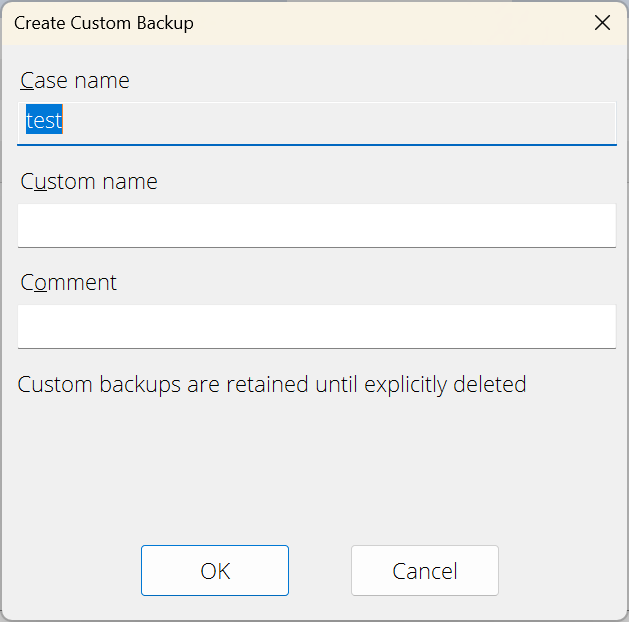This screenshot has width=629, height=622.
Task: Click the "Case name" label
Action: click(75, 81)
